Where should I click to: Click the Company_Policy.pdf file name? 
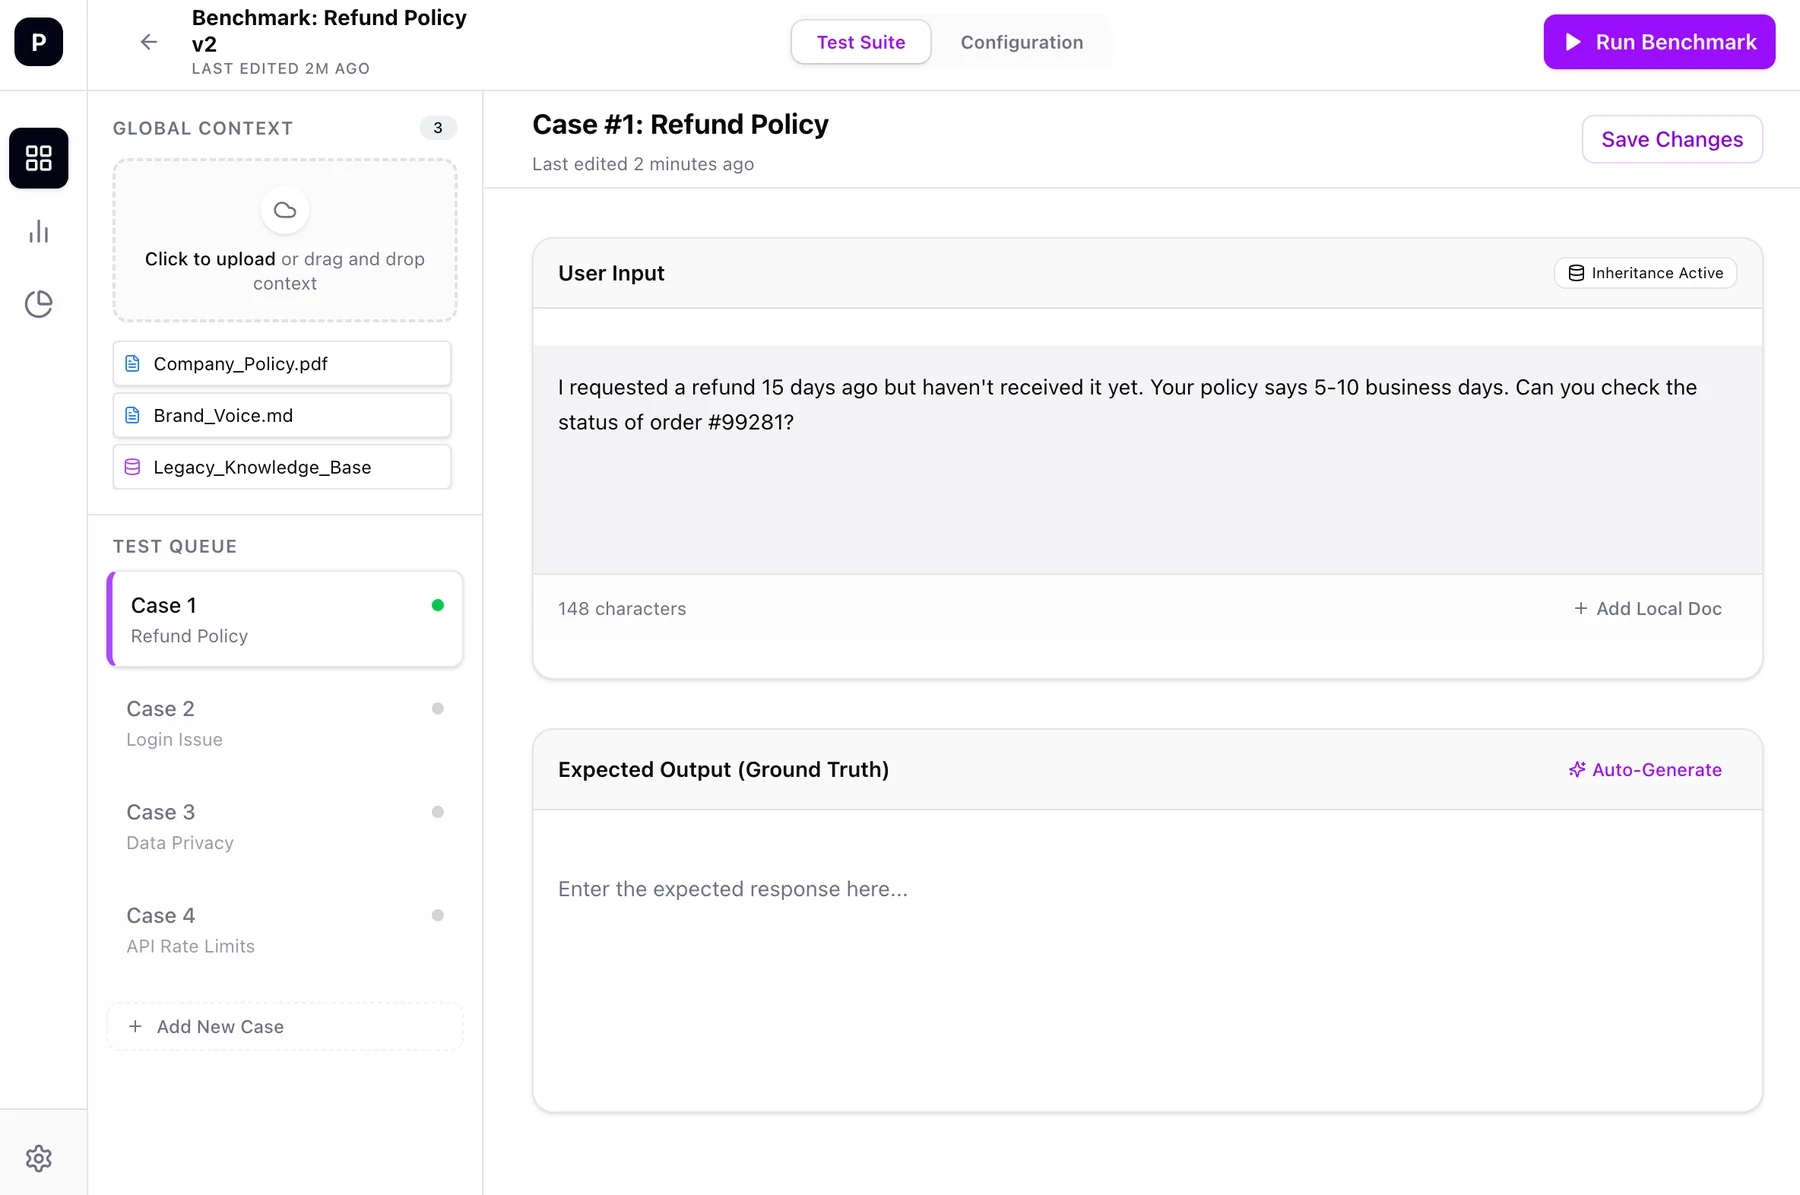point(240,364)
